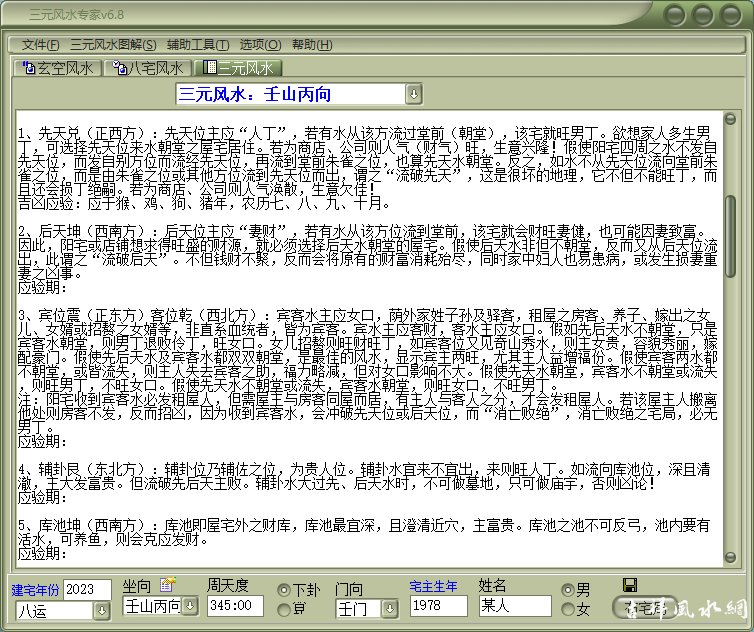Open the 三元风水图解 menu
This screenshot has width=754, height=632.
click(111, 44)
